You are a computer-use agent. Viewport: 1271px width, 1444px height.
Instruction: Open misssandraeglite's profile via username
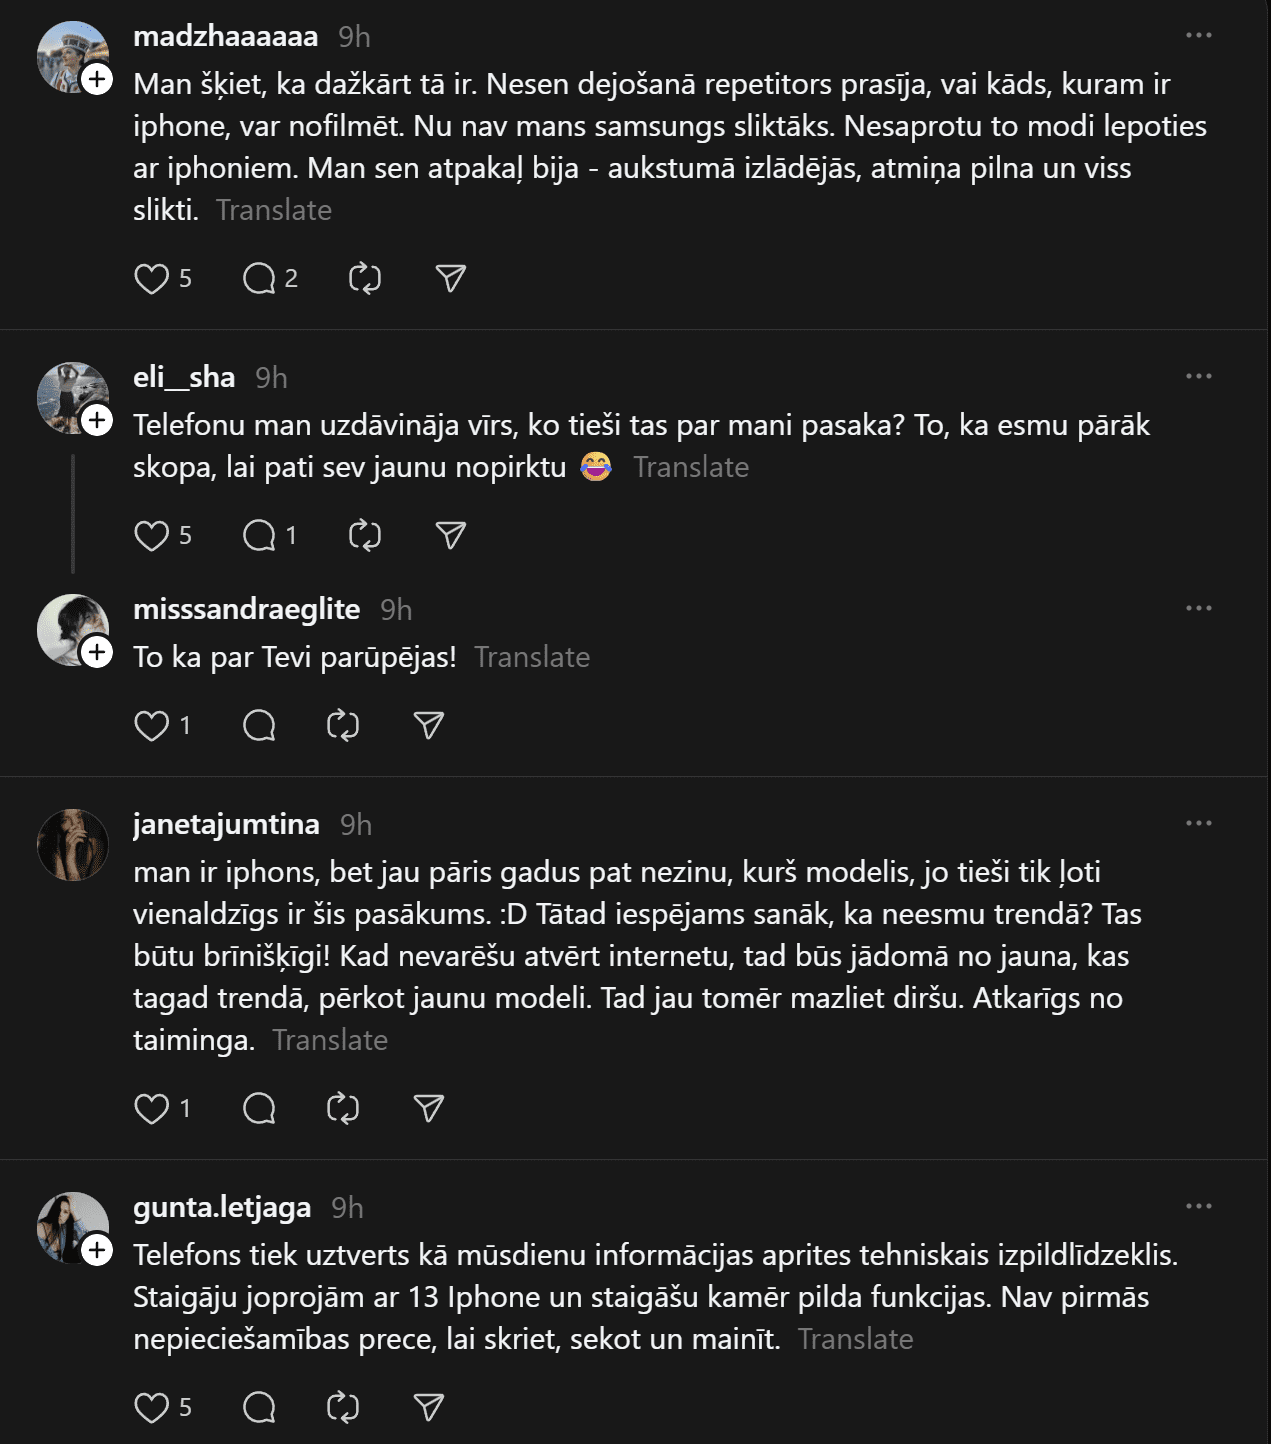pos(246,609)
